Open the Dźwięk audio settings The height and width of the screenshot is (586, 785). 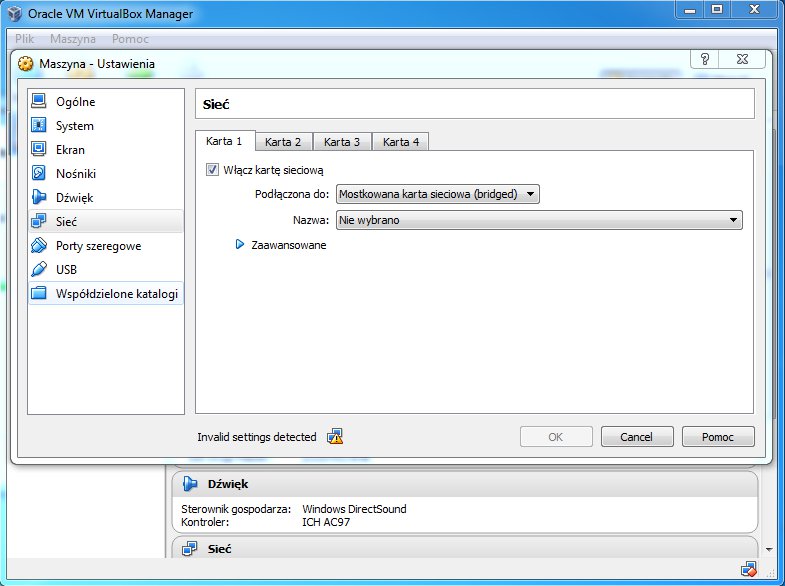106,198
